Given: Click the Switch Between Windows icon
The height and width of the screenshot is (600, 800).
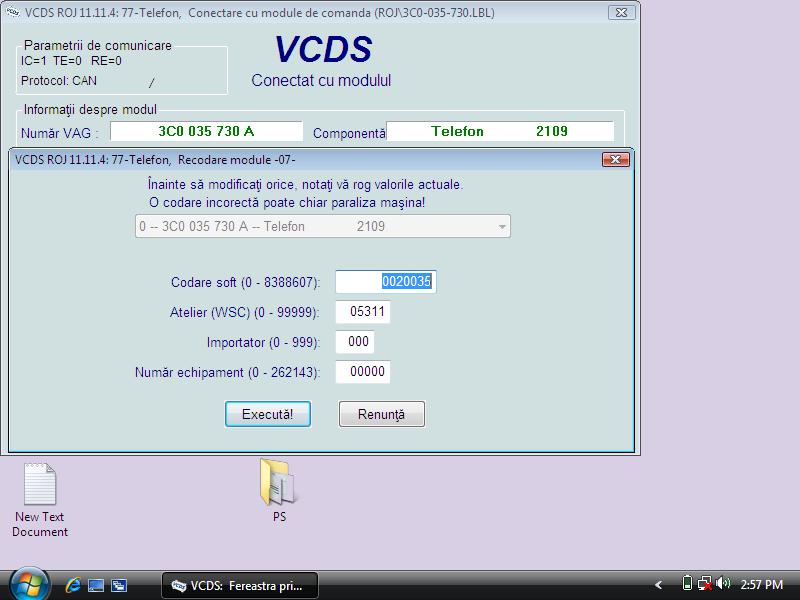Looking at the screenshot, I should 119,585.
